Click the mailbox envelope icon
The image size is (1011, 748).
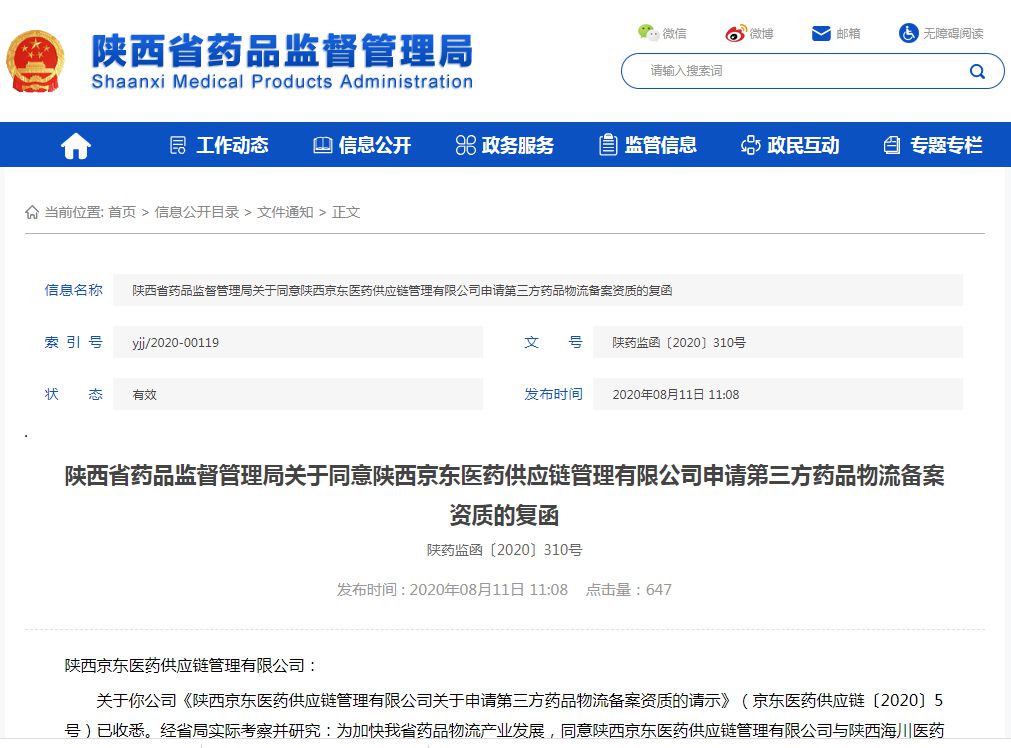pos(821,33)
